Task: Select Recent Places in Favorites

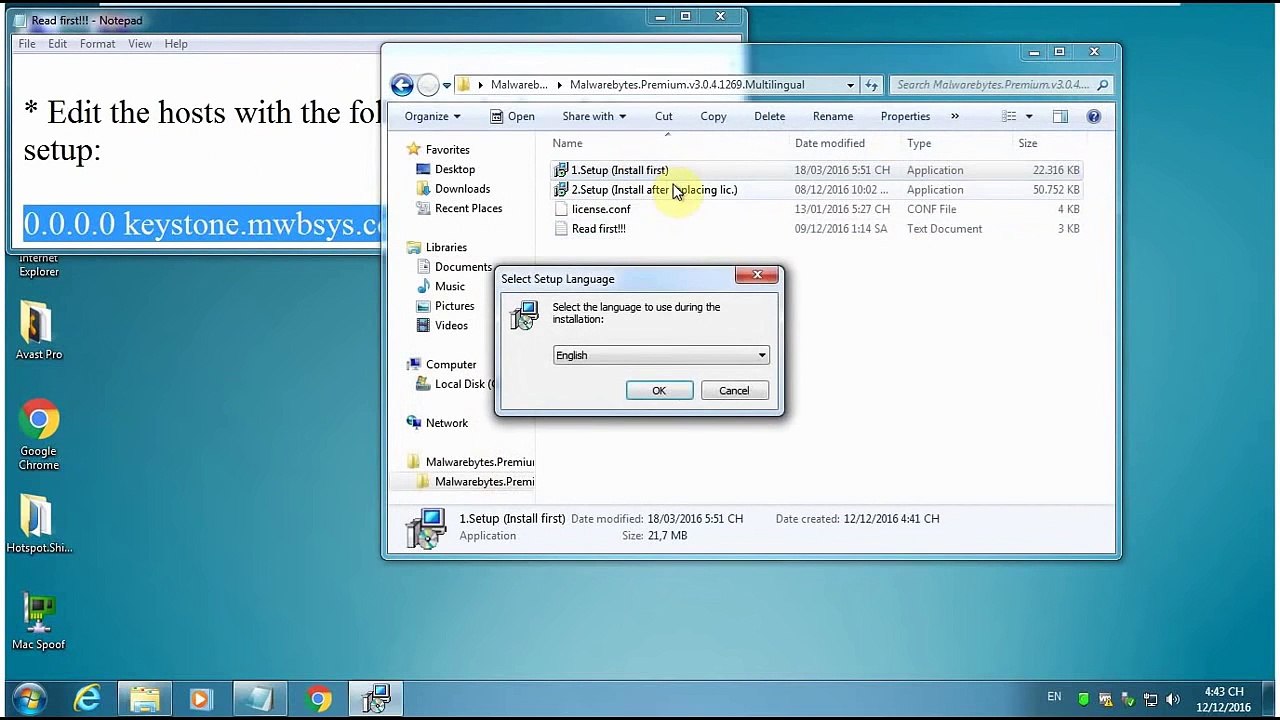Action: pyautogui.click(x=459, y=208)
